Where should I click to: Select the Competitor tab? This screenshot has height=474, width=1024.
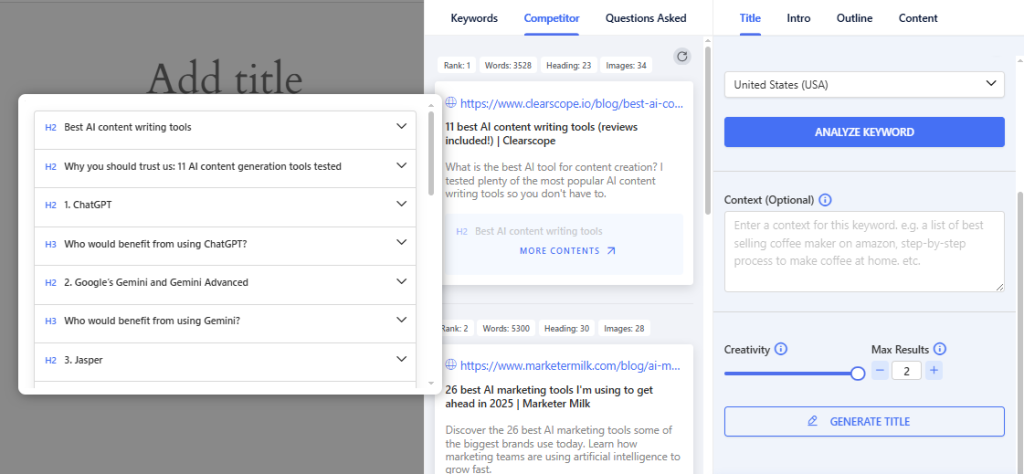pos(552,18)
